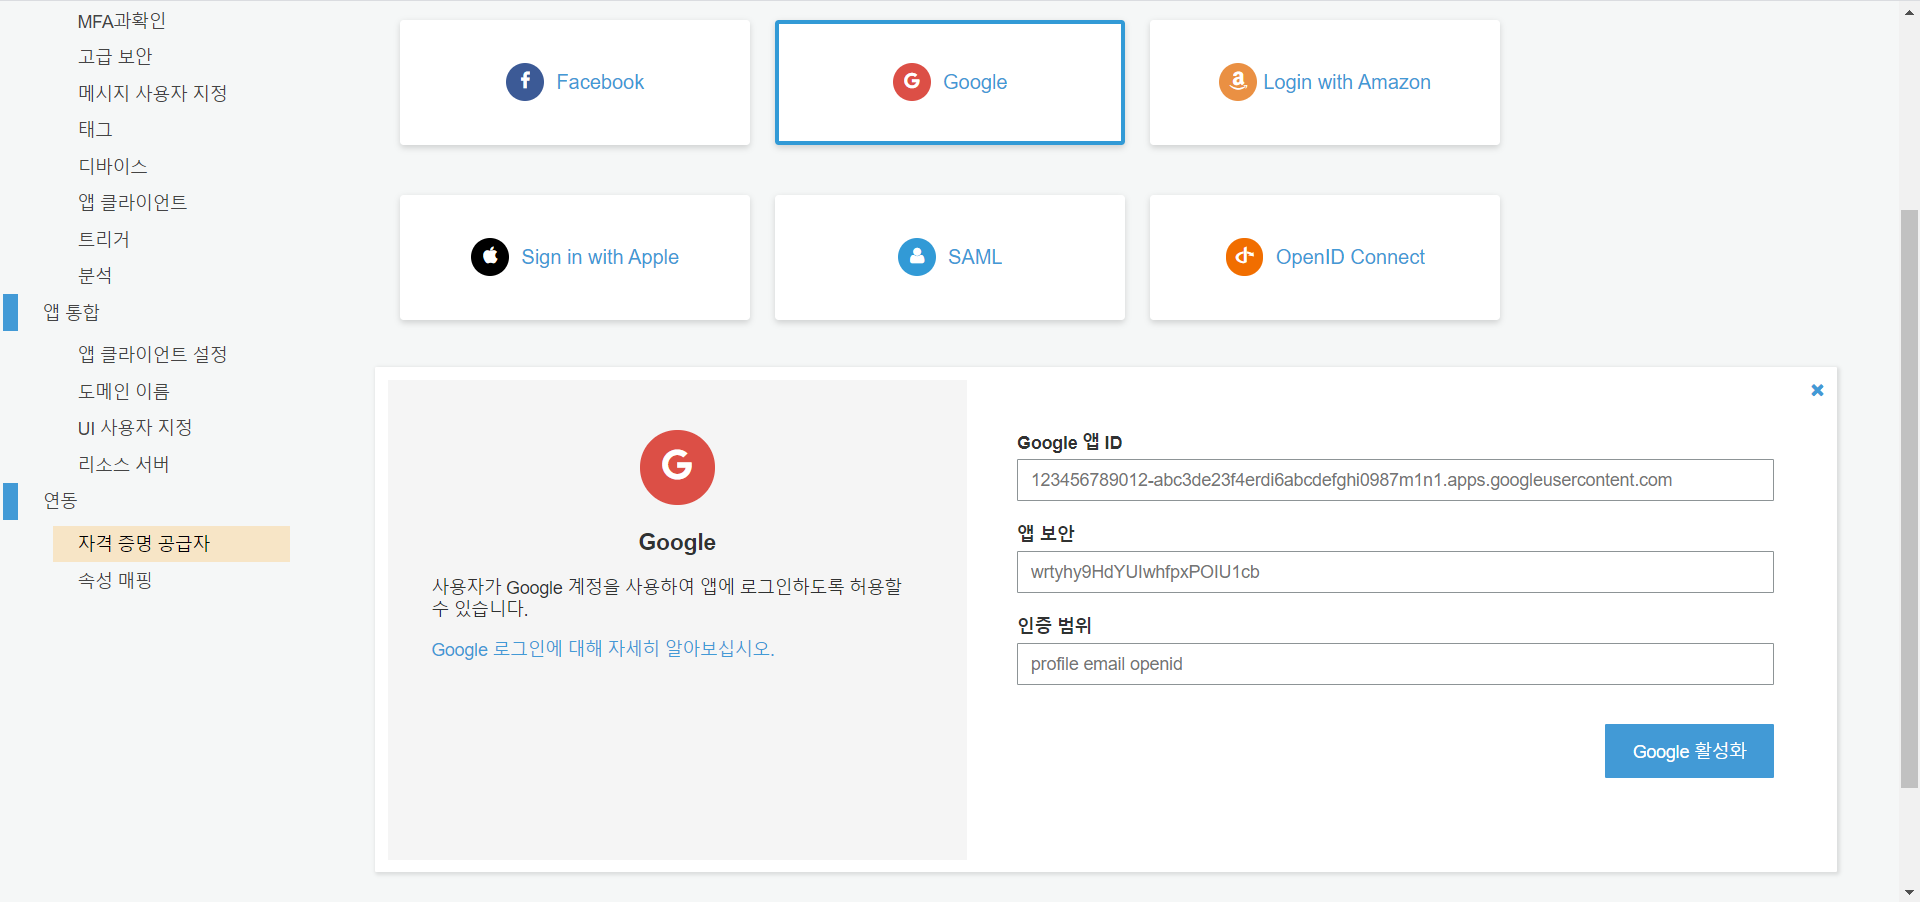Choose Login with Amazon provider

click(x=1325, y=82)
